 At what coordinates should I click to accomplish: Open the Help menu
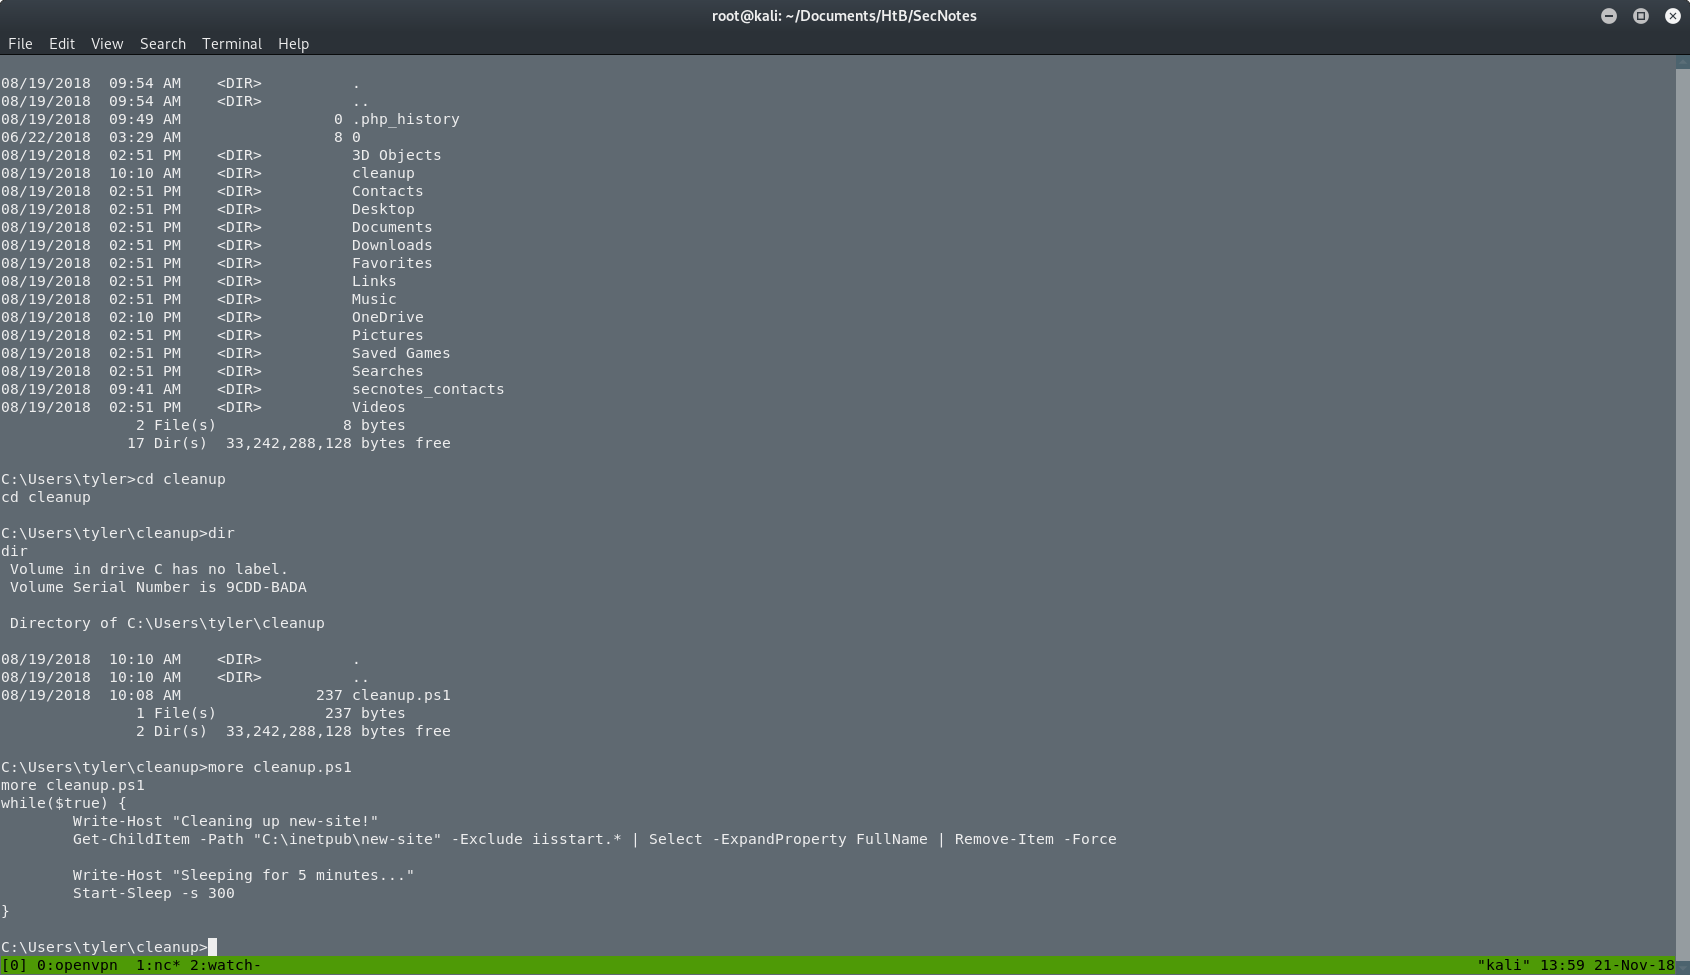(293, 43)
